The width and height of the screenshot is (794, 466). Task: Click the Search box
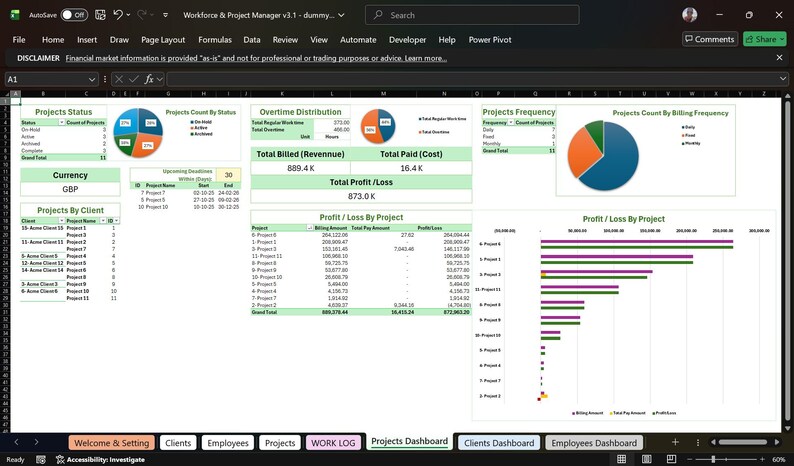[472, 15]
